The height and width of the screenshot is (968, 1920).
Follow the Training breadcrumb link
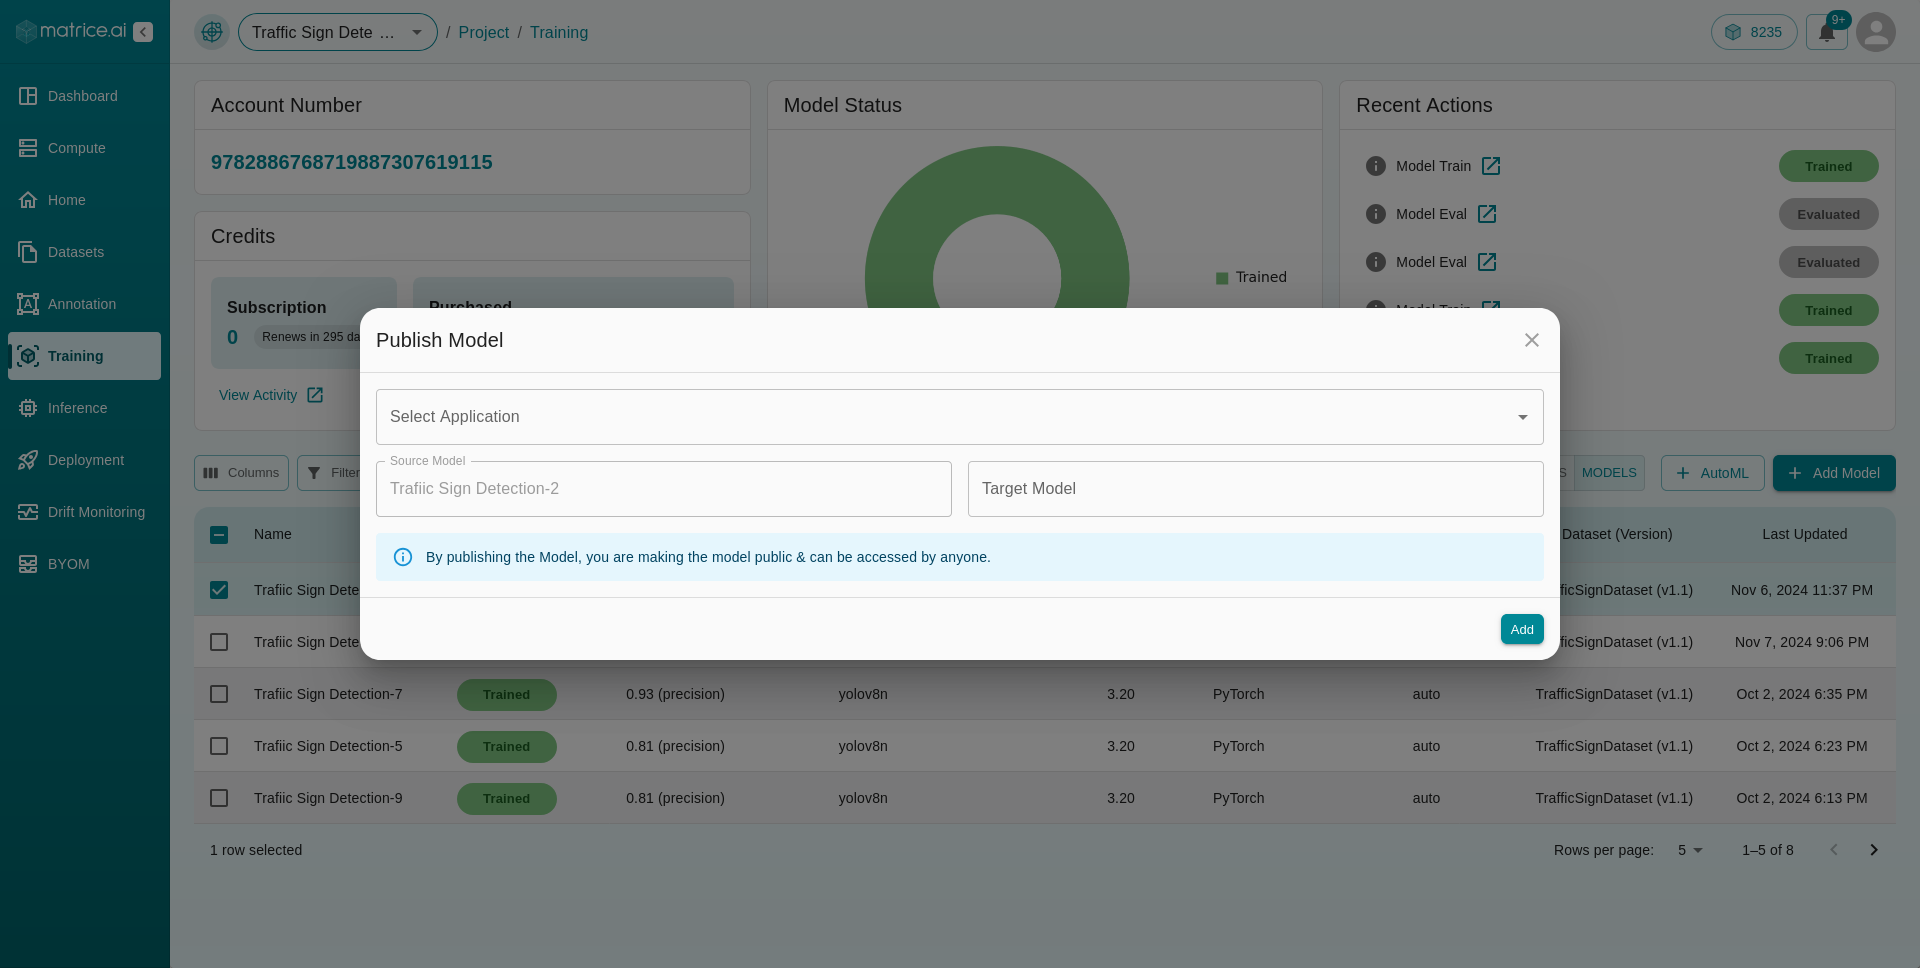click(559, 32)
